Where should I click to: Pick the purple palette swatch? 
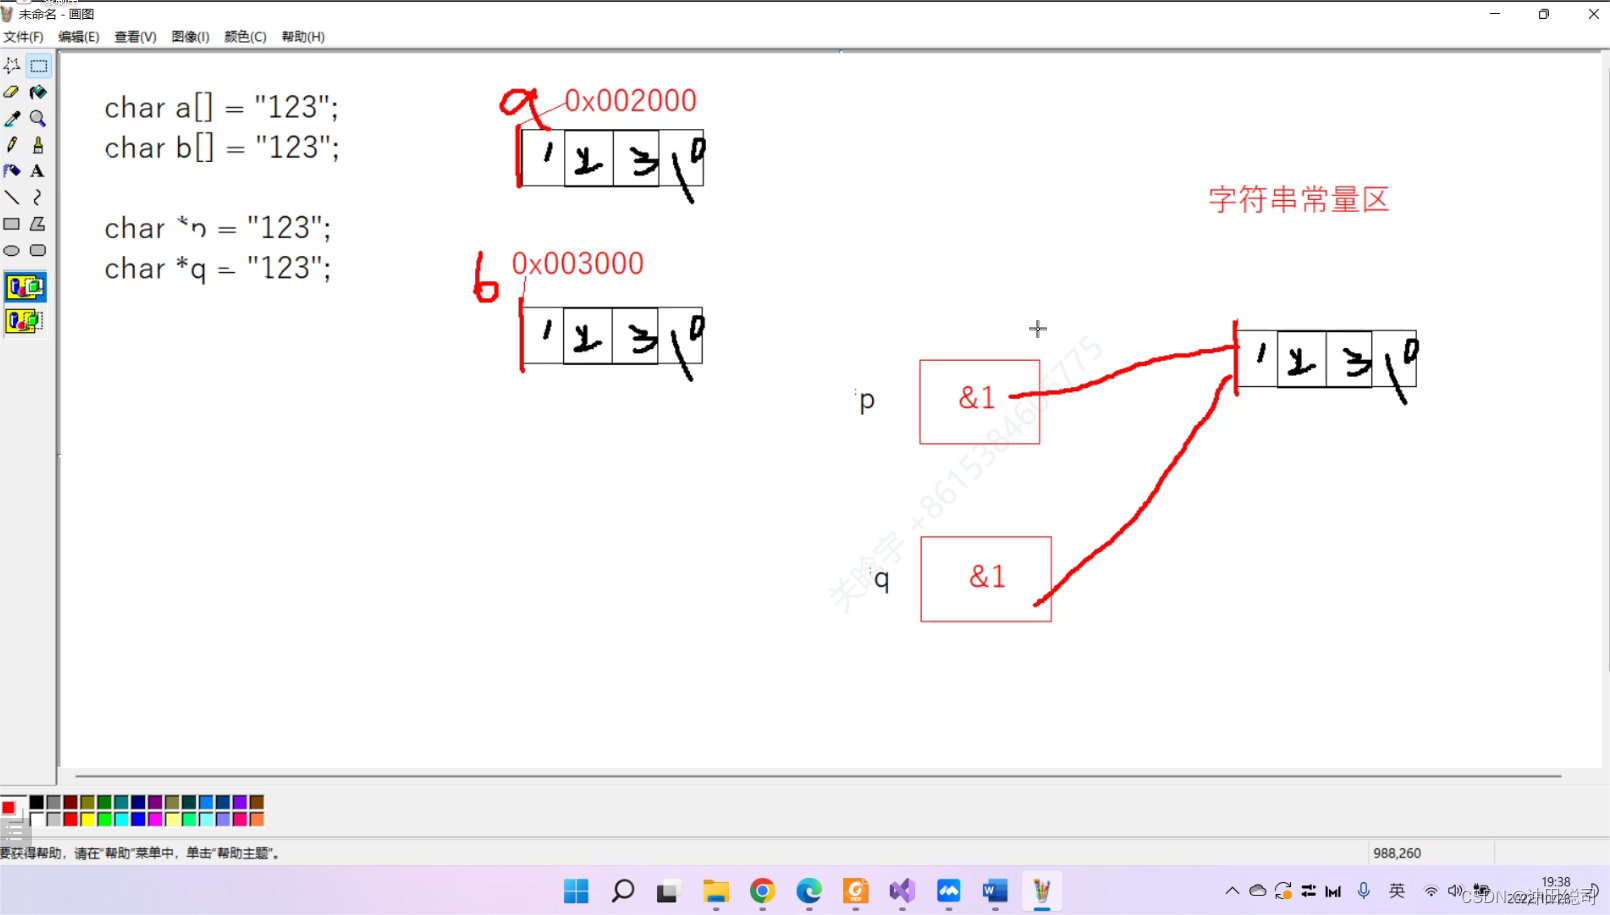(155, 802)
